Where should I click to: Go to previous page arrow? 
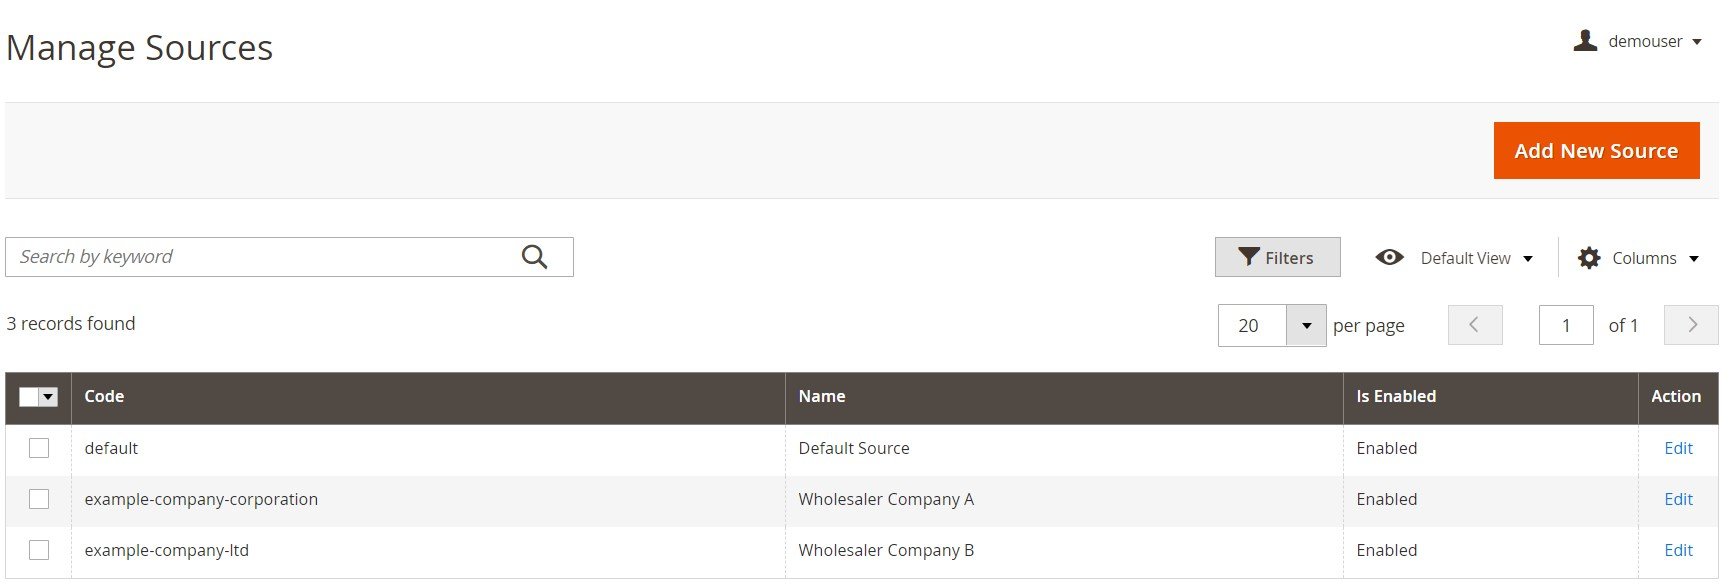point(1475,325)
